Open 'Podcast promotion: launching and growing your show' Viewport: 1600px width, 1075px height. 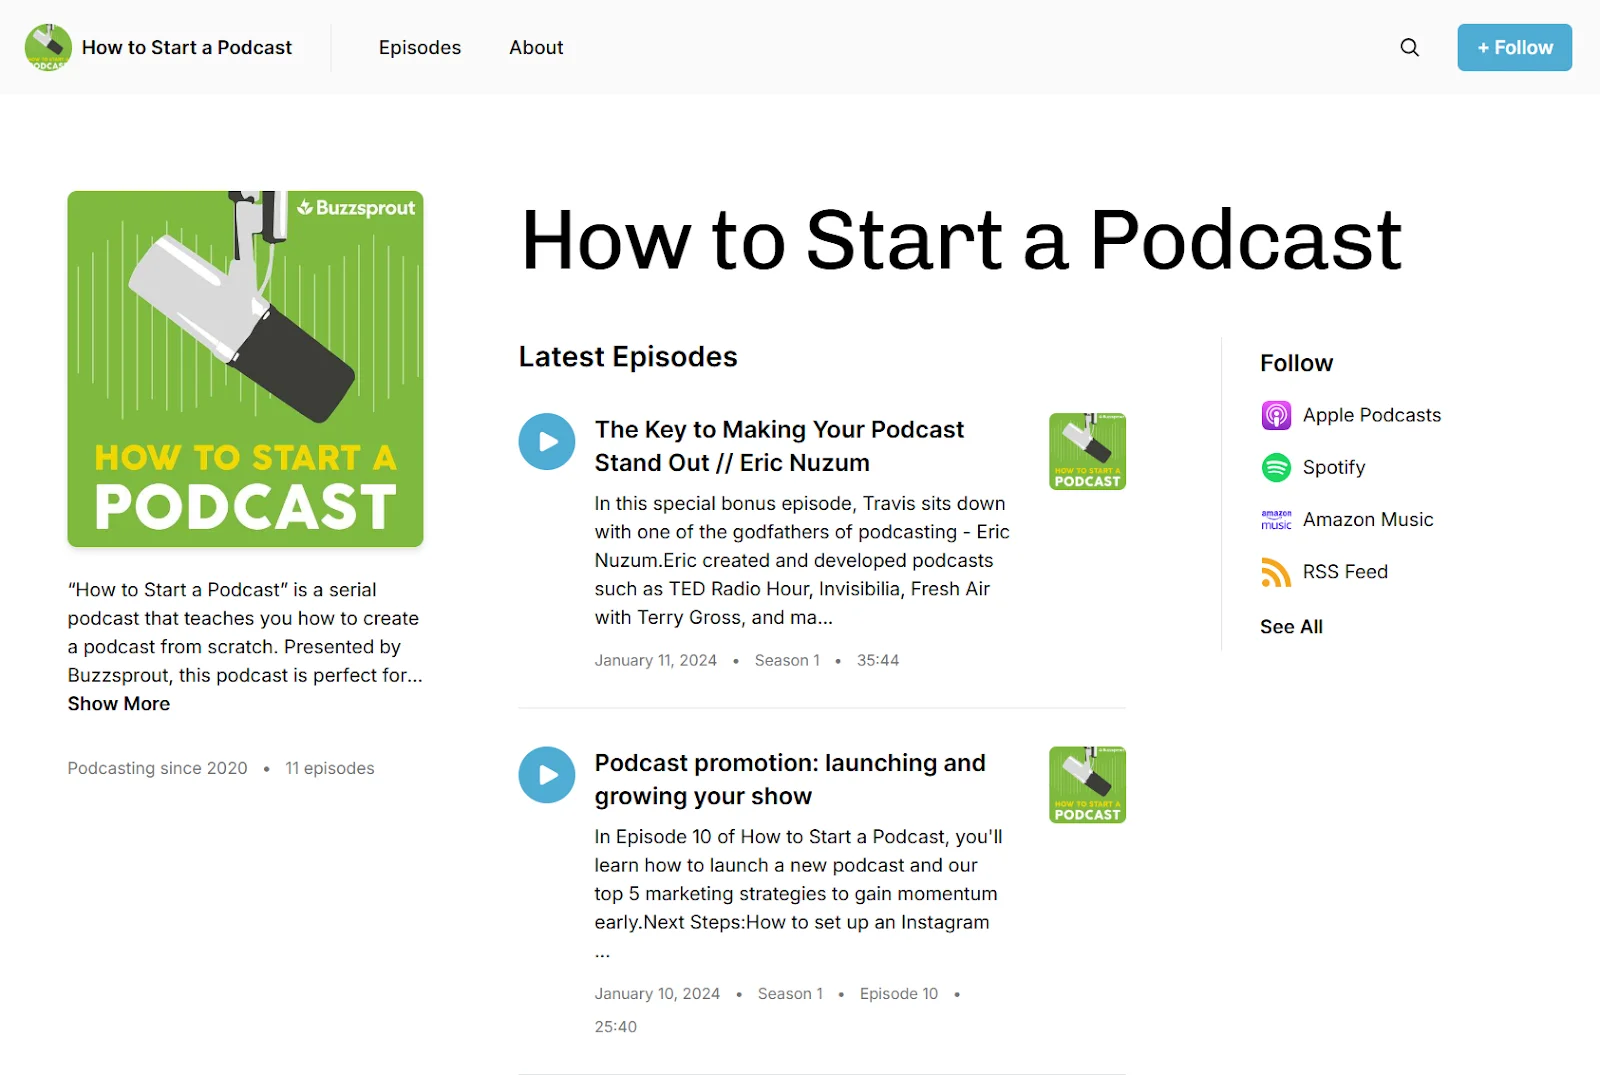(x=789, y=779)
